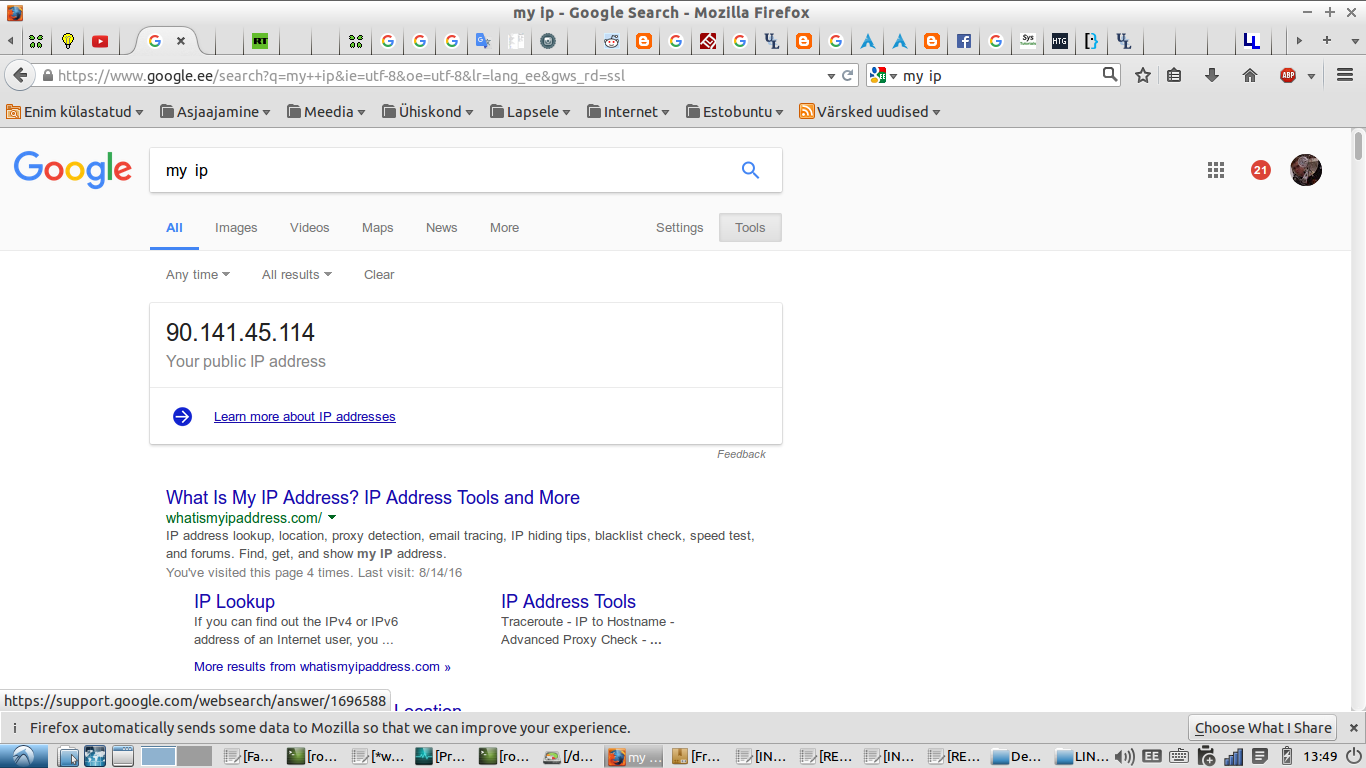Viewport: 1366px width, 768px height.
Task: Click Choose What I Share button
Action: (x=1263, y=728)
